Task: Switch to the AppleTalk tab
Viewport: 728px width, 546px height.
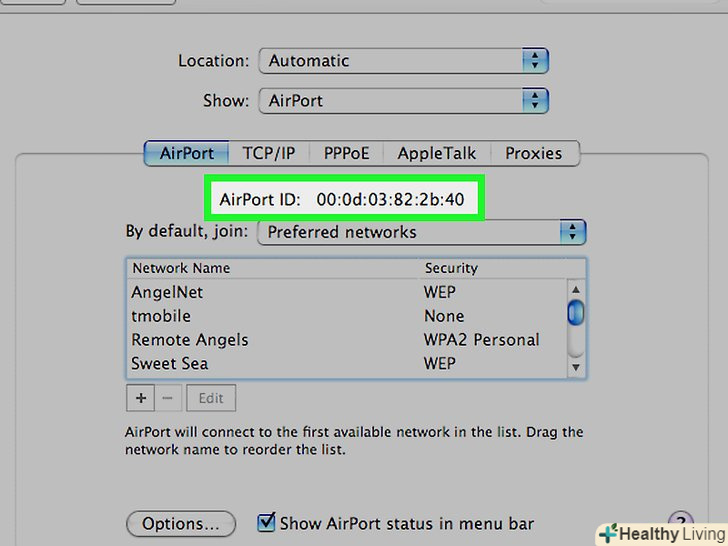Action: pyautogui.click(x=437, y=153)
